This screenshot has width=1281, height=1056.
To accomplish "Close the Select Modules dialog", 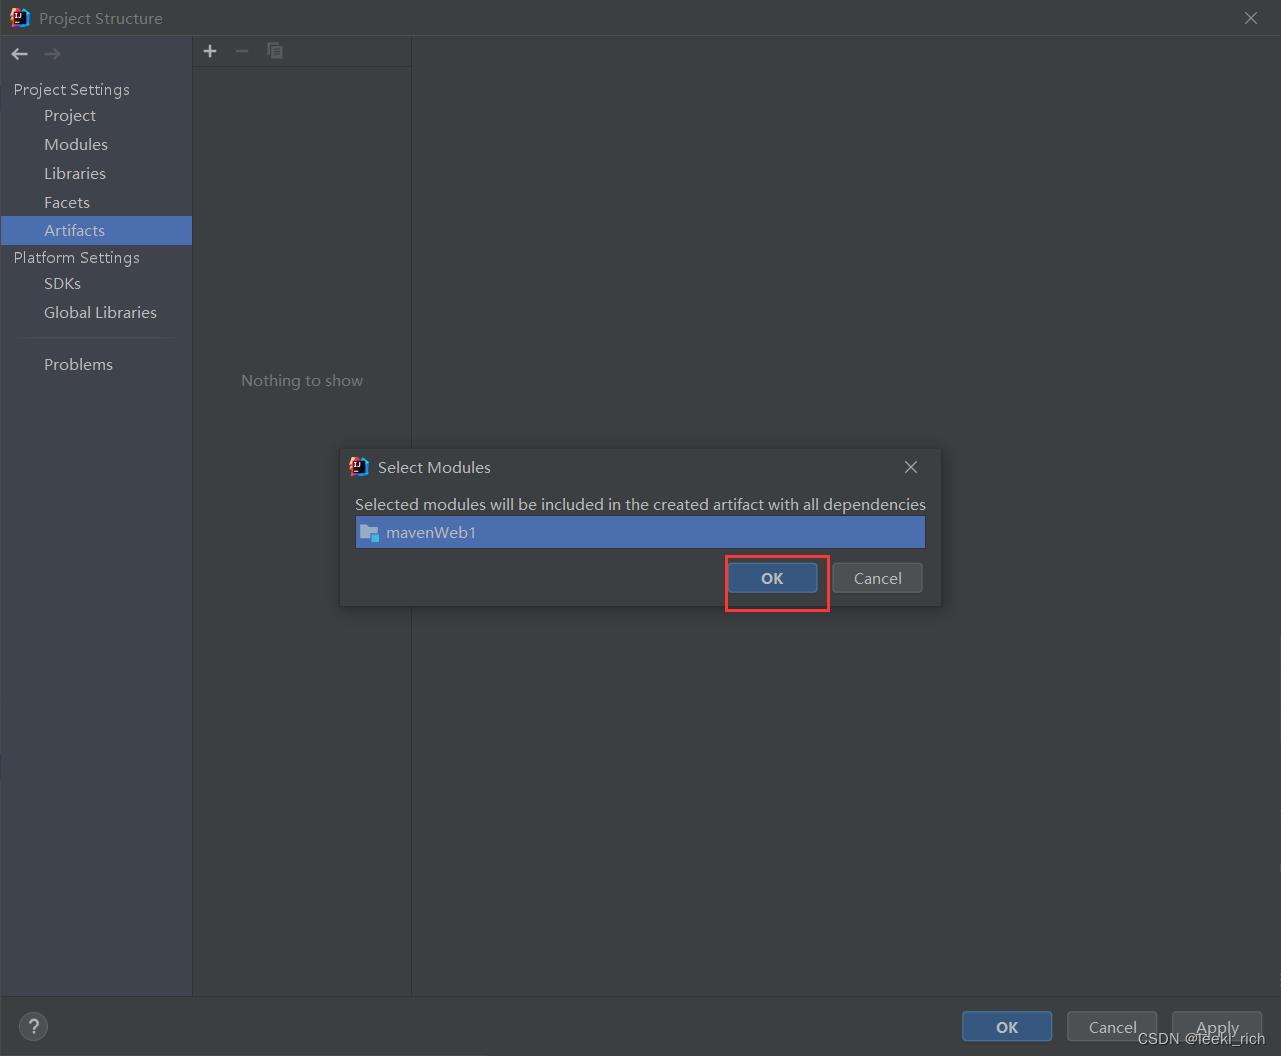I will [x=911, y=467].
